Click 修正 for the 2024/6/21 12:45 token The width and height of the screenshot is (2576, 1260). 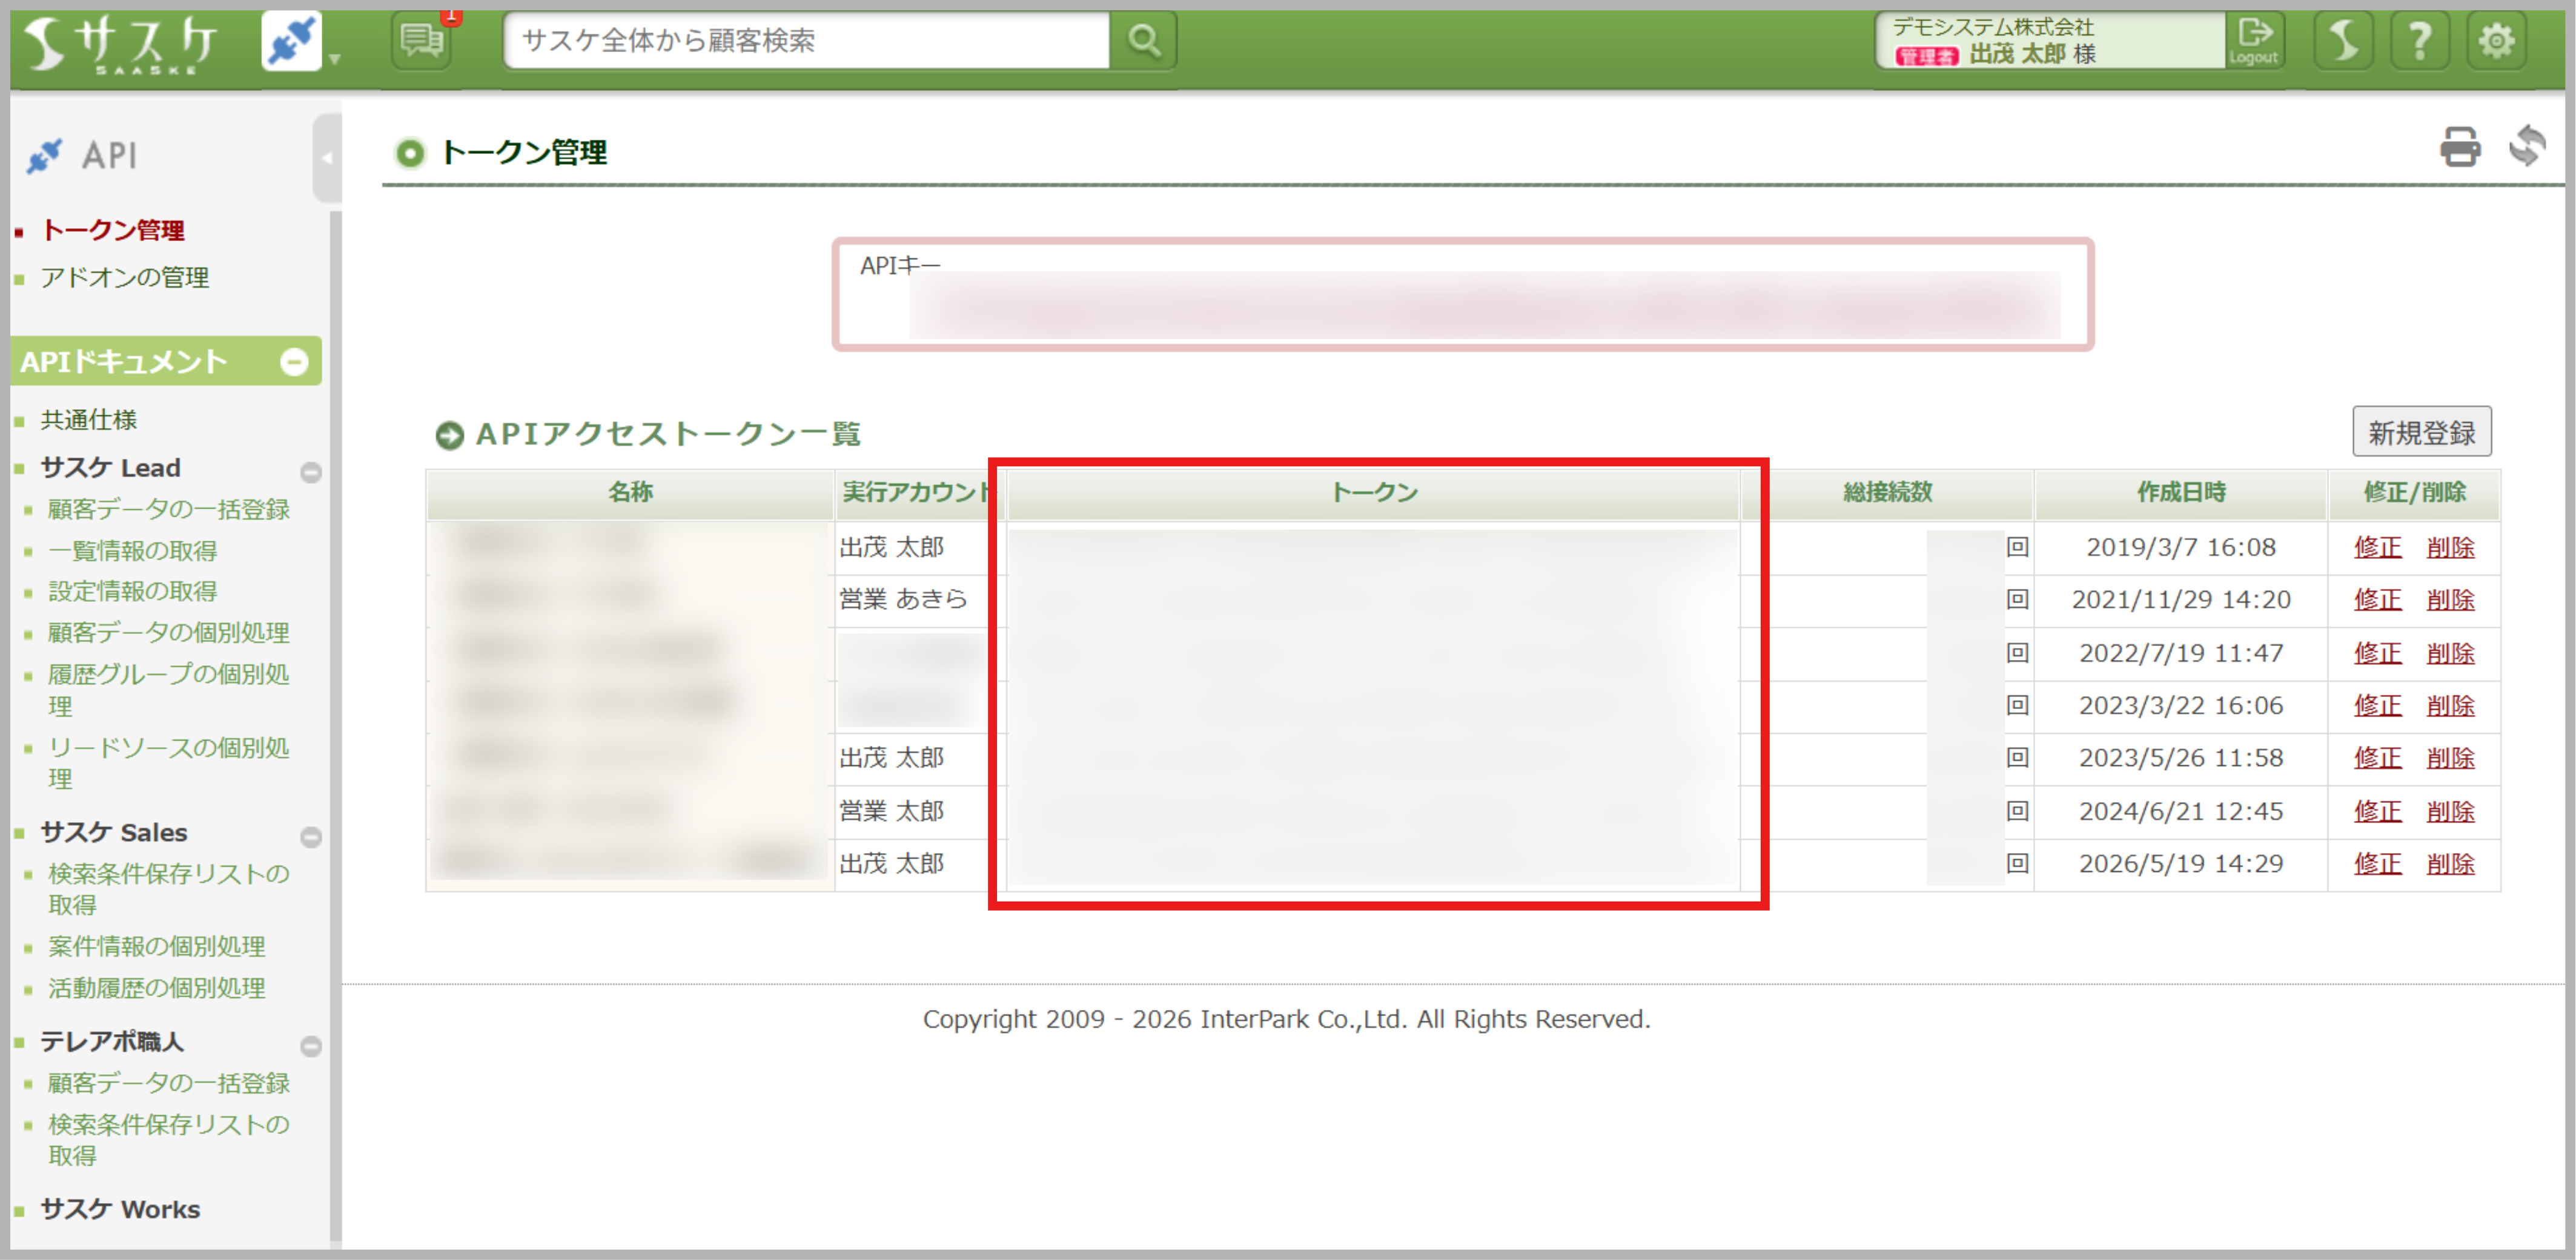click(x=2377, y=812)
